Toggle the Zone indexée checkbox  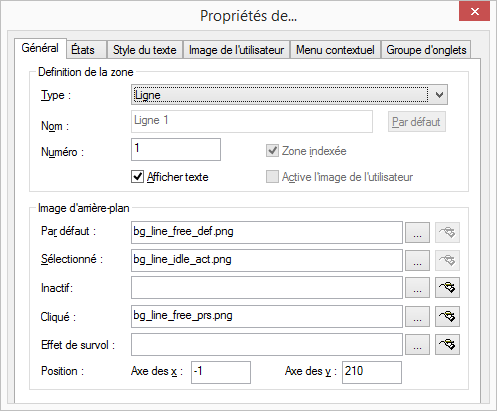[272, 151]
